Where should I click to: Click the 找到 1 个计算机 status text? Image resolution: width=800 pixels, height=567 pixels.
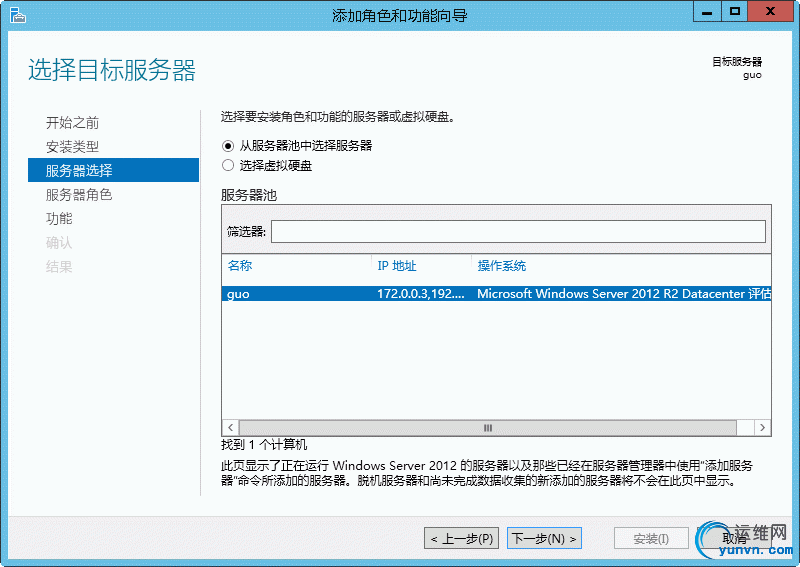[264, 445]
